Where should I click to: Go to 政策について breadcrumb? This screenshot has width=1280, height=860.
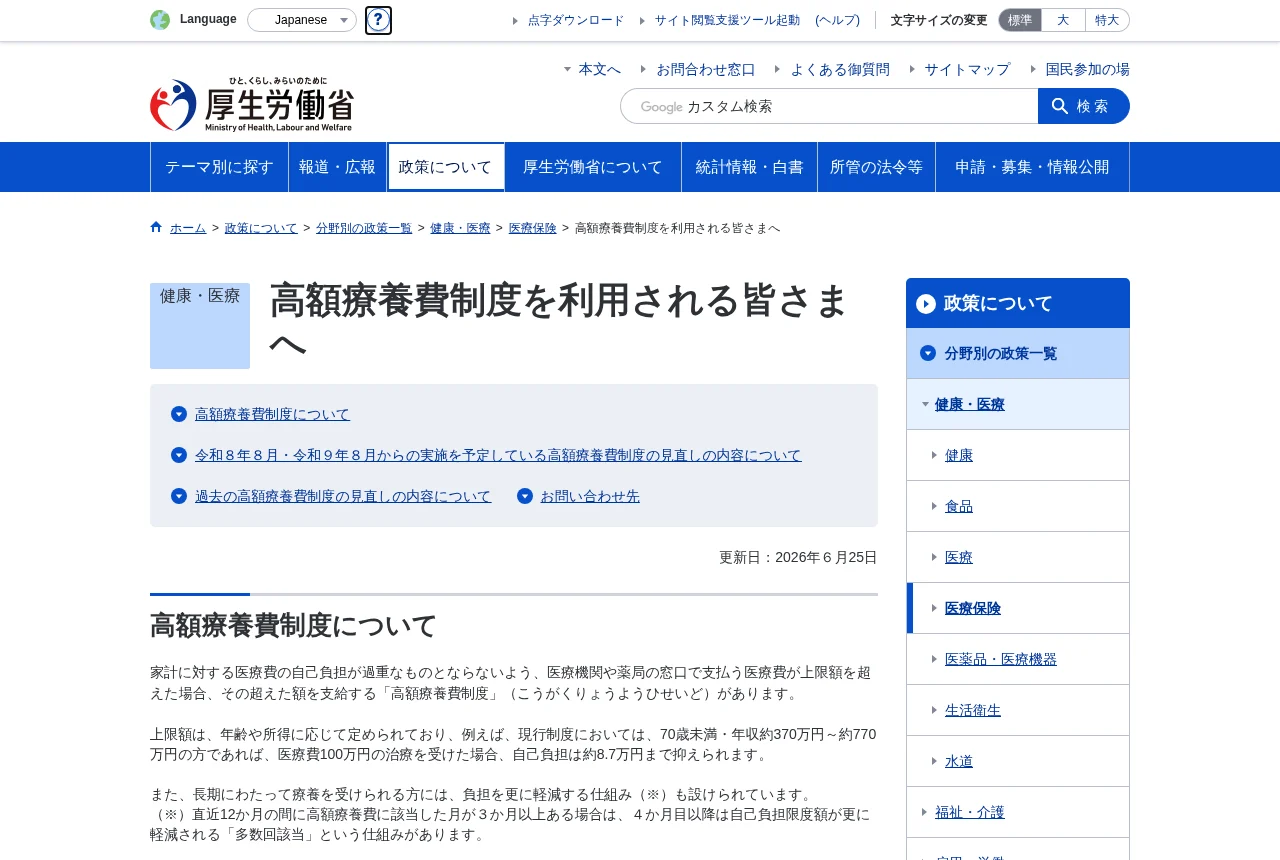pyautogui.click(x=261, y=228)
